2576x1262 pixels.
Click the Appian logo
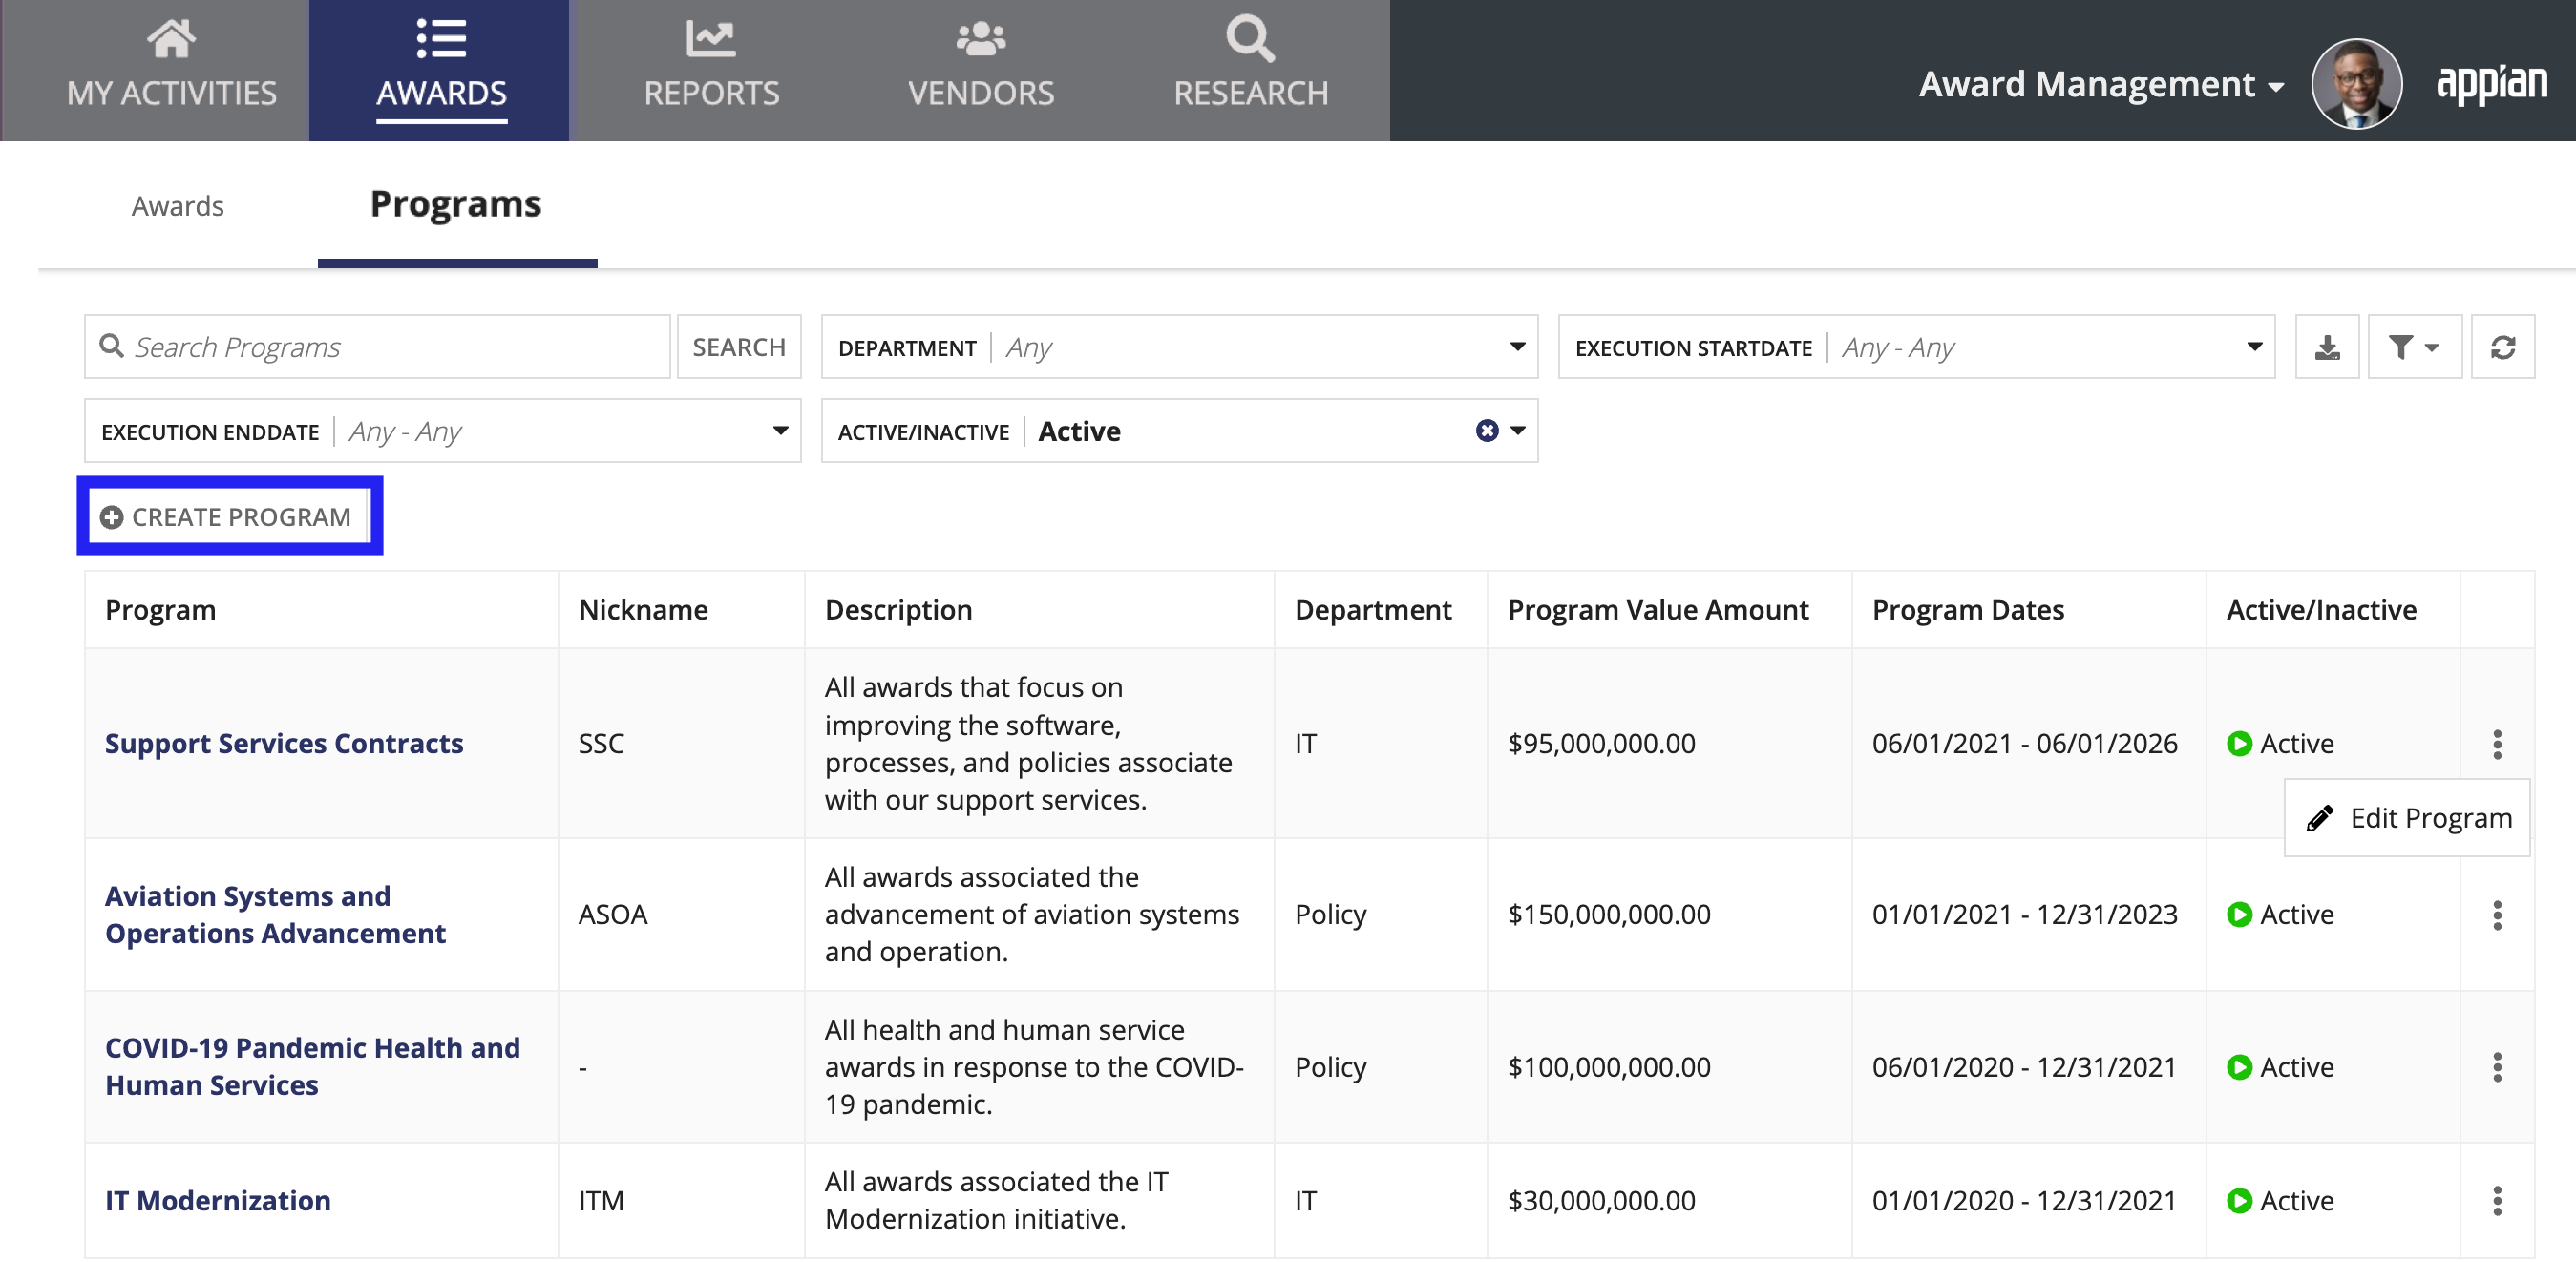pos(2491,84)
